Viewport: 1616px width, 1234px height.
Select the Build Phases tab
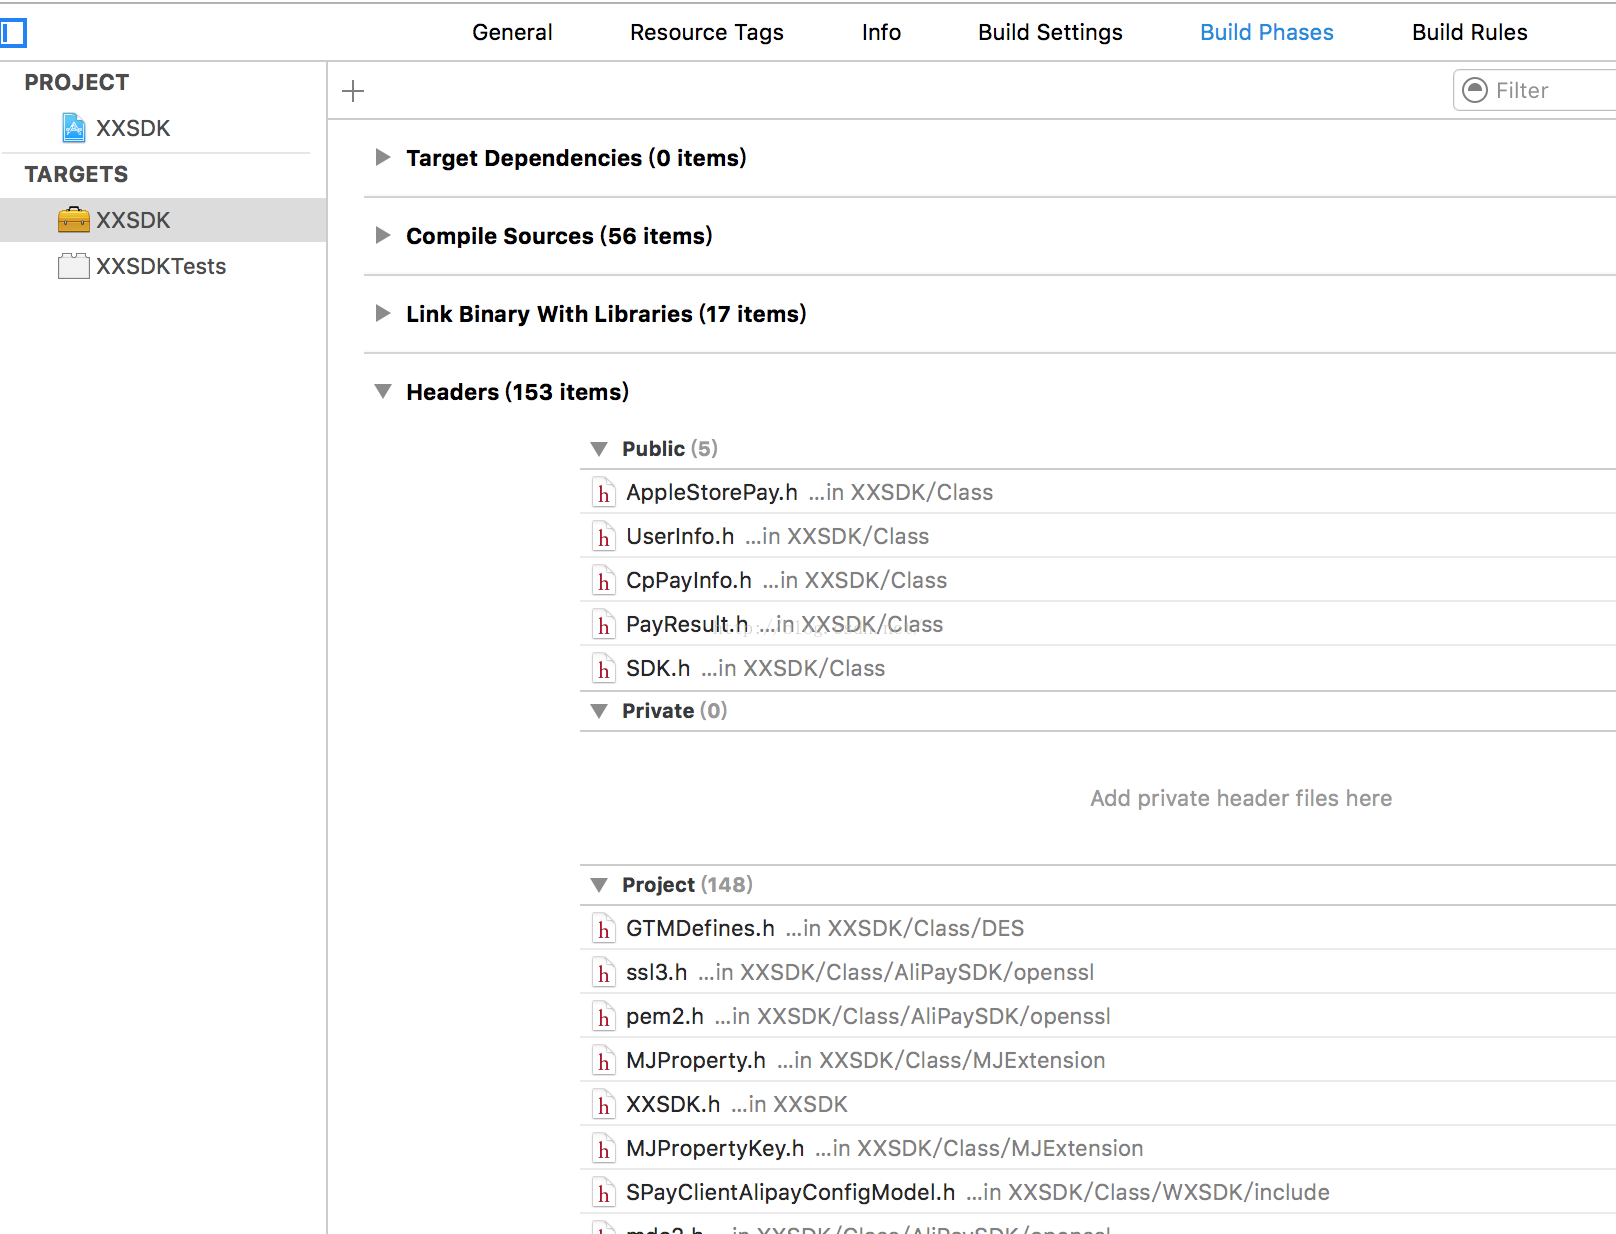(x=1267, y=32)
